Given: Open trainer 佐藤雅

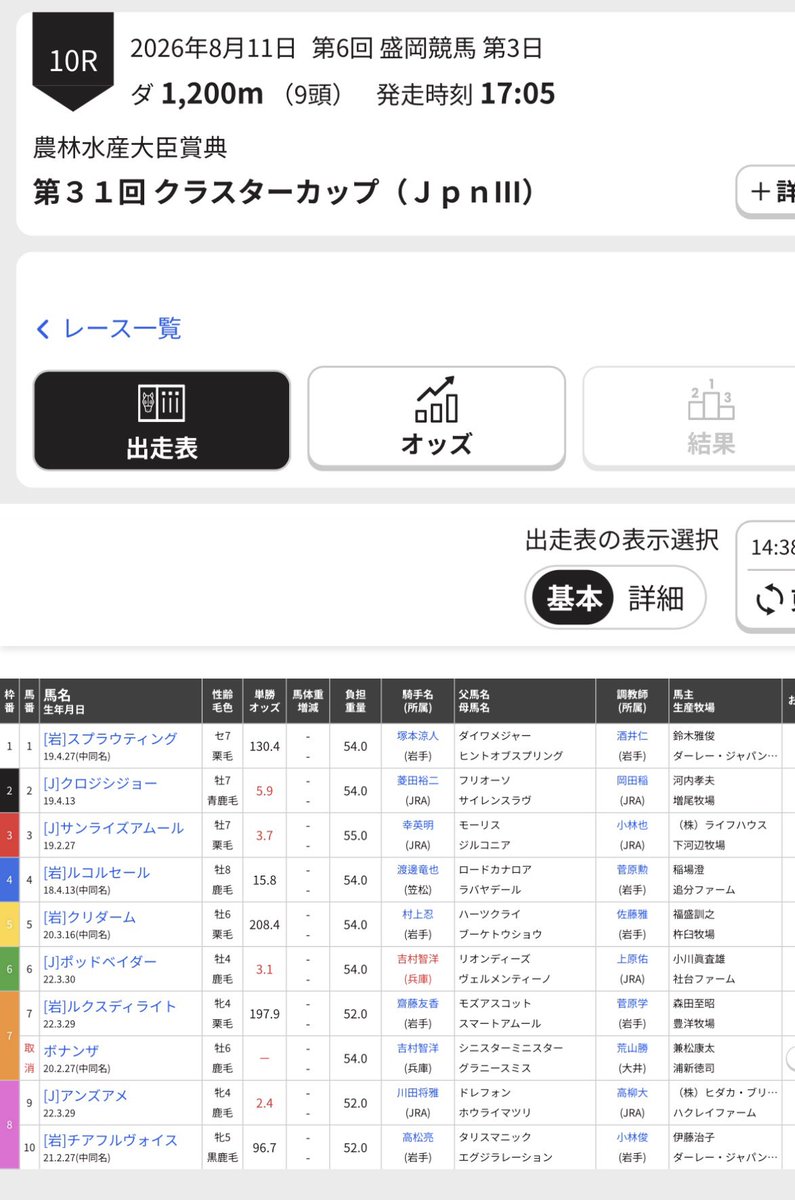Looking at the screenshot, I should coord(632,915).
